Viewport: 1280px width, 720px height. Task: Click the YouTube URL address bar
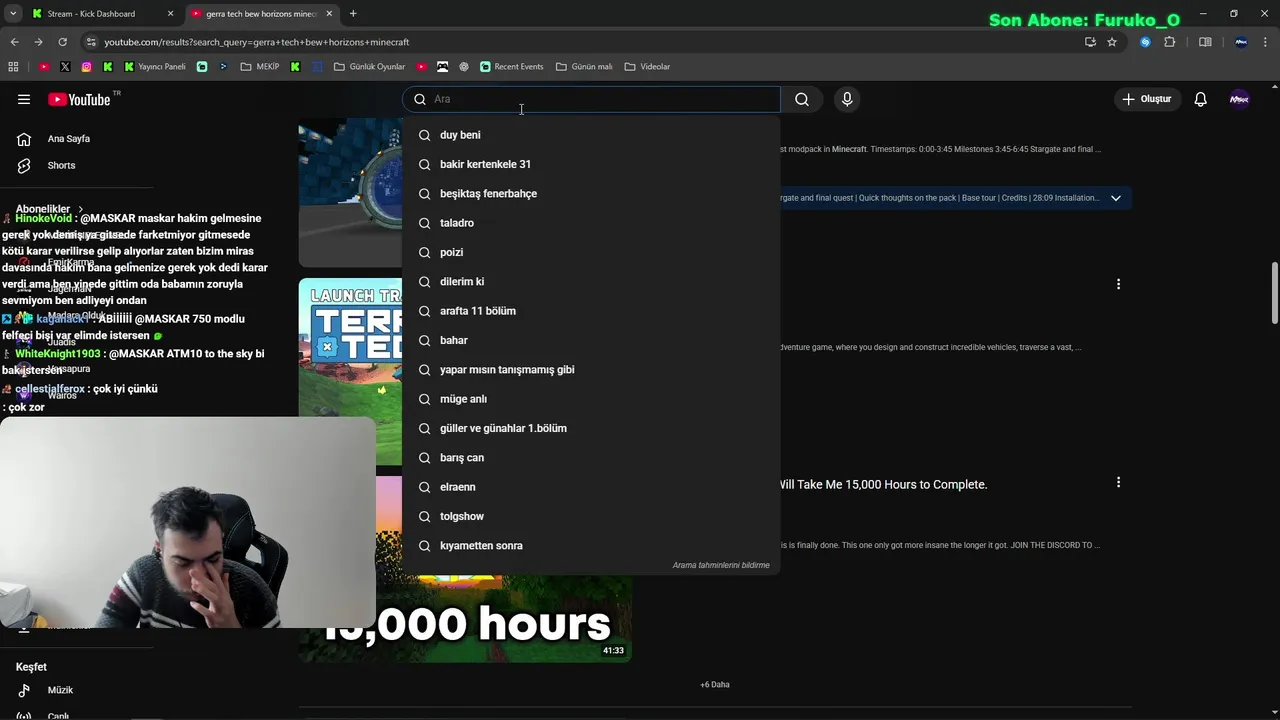click(x=590, y=42)
